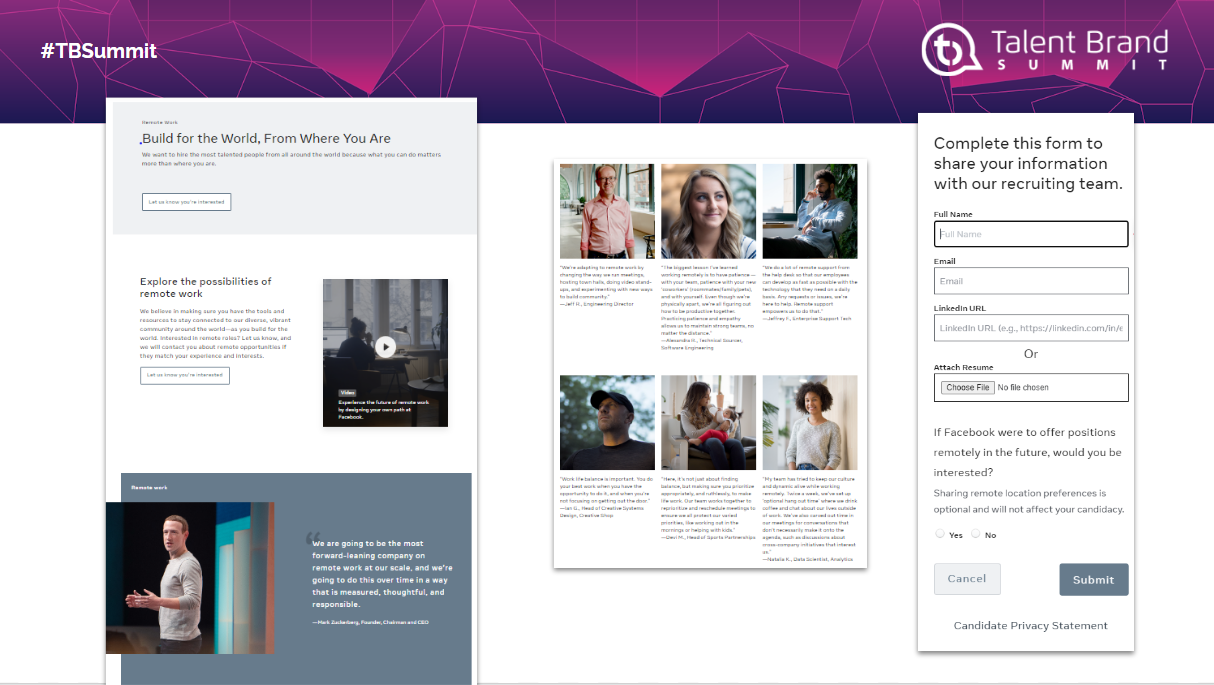Open the Candidate Privacy Statement link
Screen dimensions: 1214x685
coord(1031,626)
